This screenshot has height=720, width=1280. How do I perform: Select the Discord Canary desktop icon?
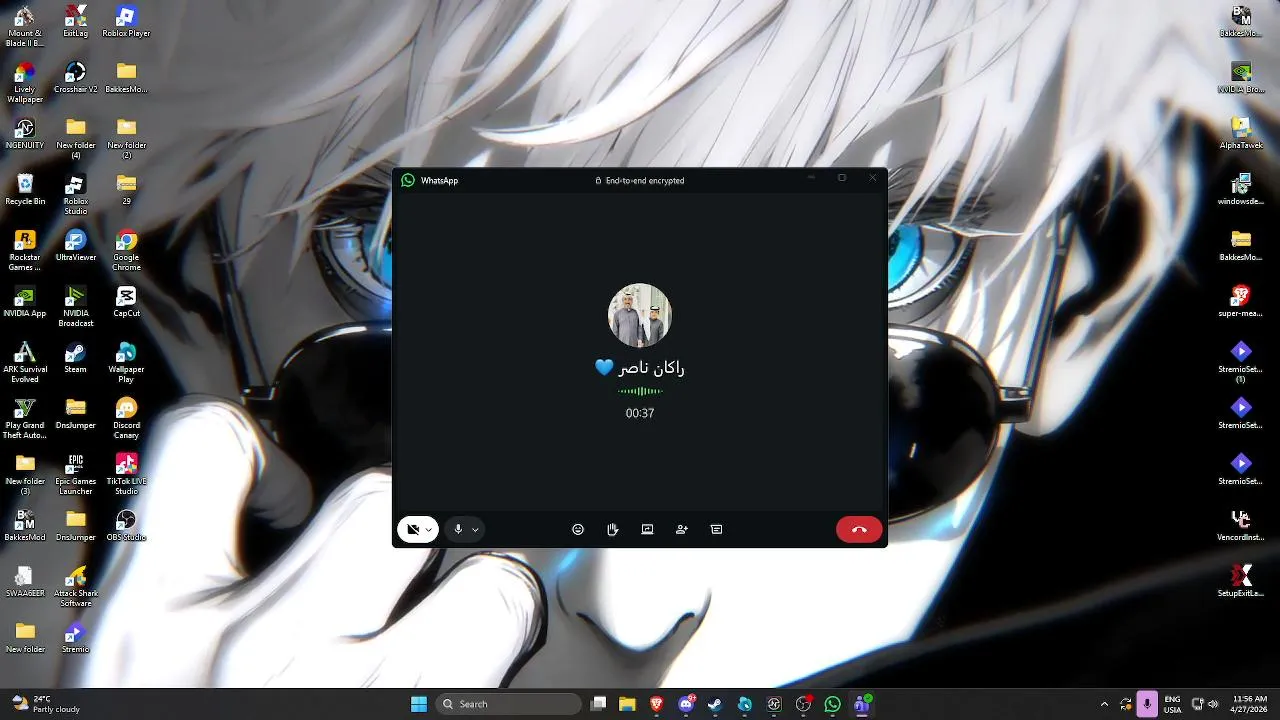coord(126,418)
